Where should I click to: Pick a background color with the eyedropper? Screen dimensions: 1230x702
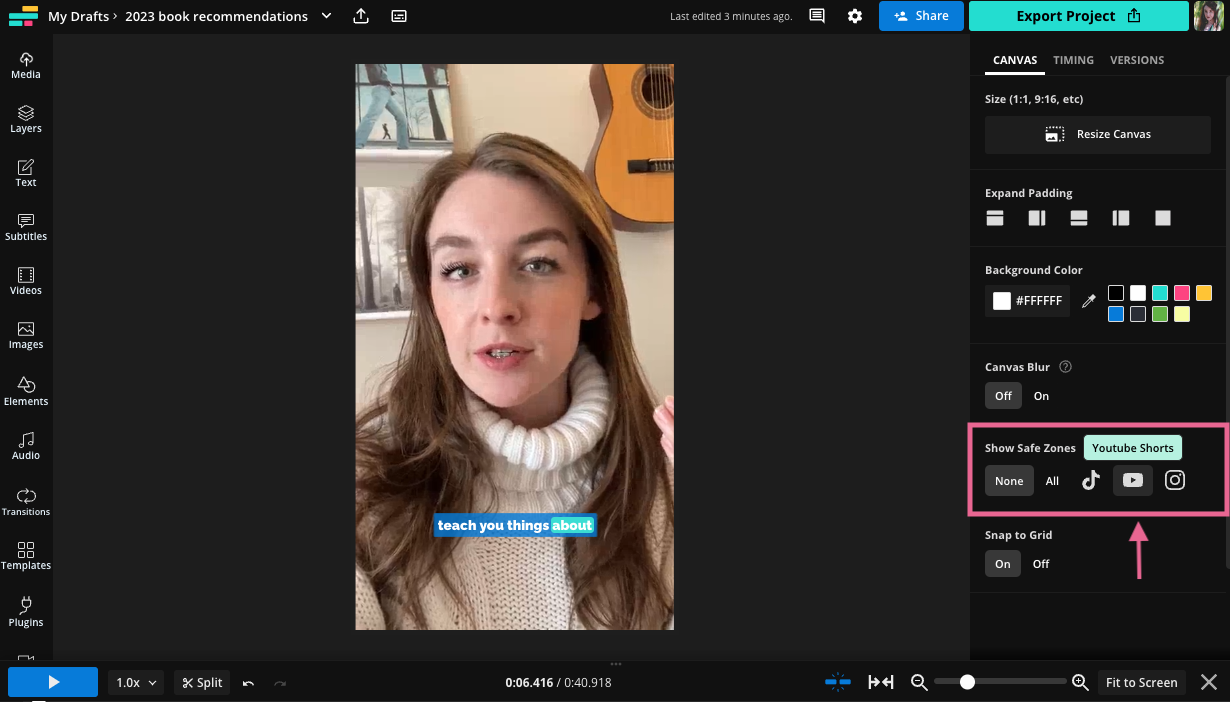point(1089,301)
